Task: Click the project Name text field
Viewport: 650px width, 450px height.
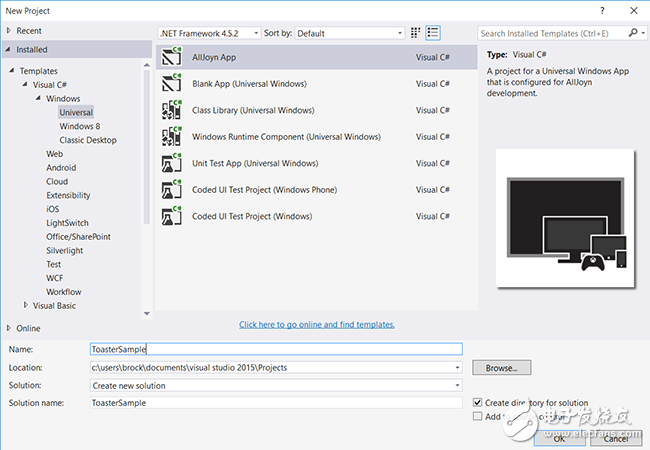Action: coord(275,349)
